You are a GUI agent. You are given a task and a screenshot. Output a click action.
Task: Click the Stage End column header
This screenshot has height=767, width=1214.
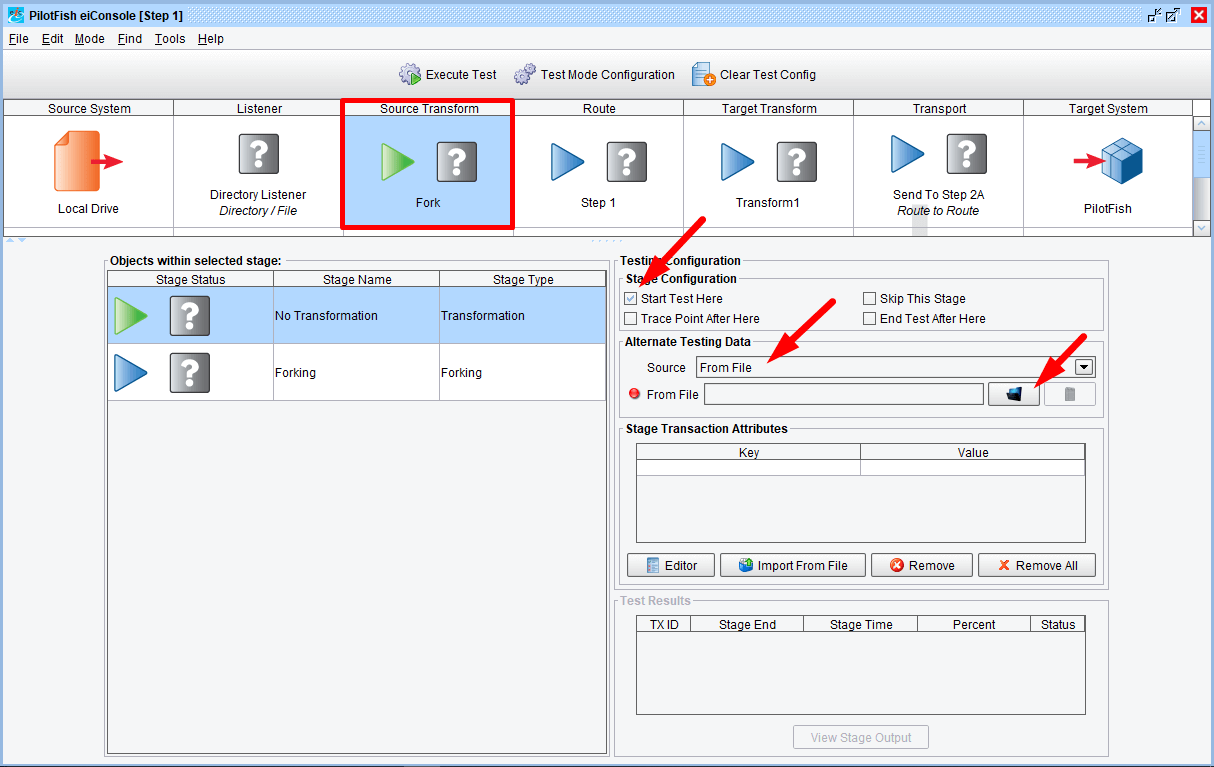pos(748,624)
